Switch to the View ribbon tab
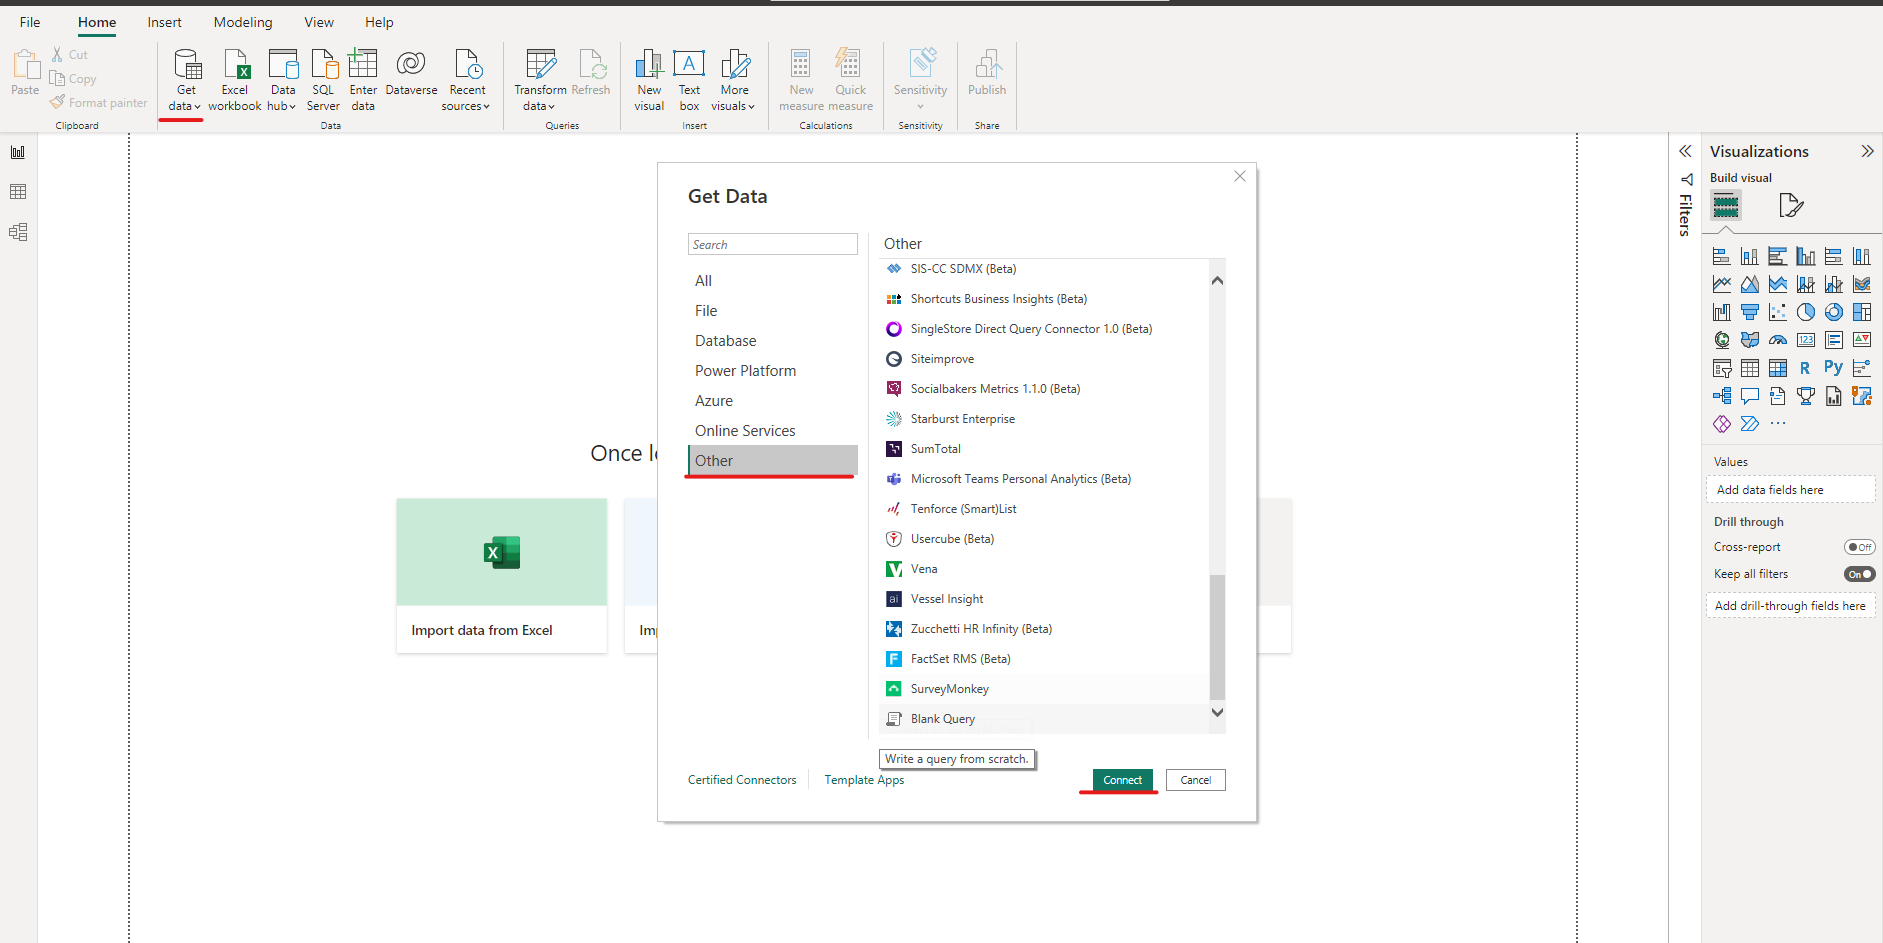This screenshot has height=943, width=1883. [319, 22]
